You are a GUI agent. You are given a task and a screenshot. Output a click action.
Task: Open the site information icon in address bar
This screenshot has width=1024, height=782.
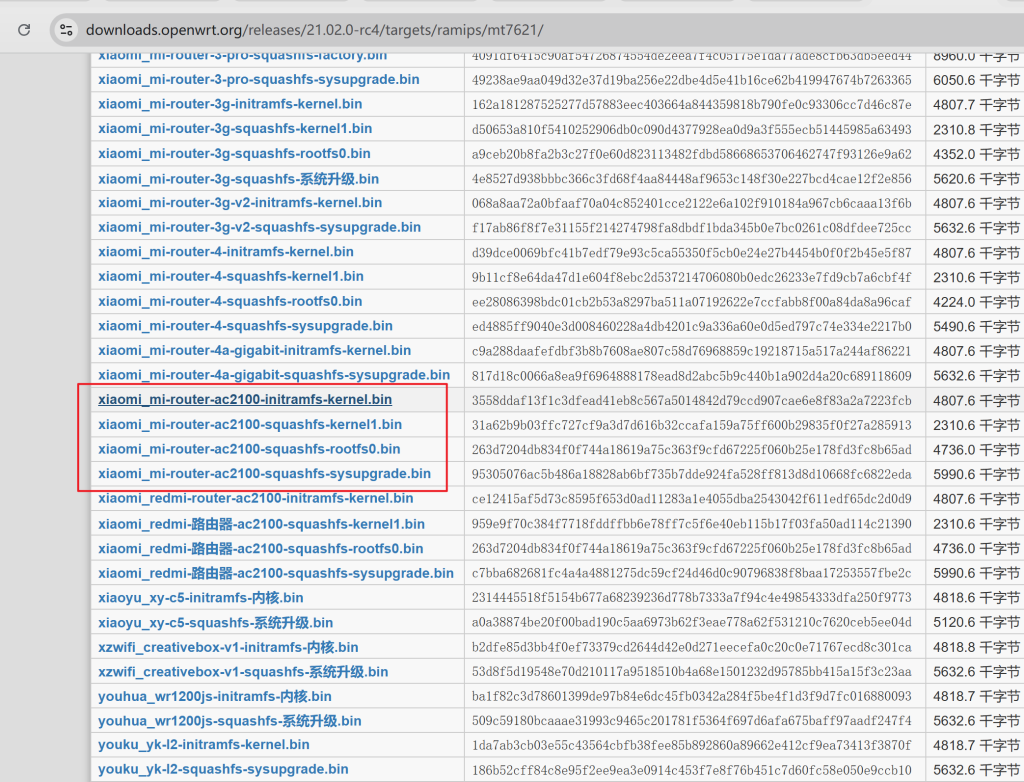(x=67, y=30)
